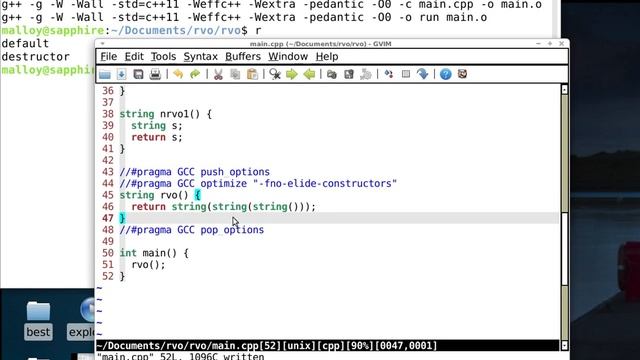Click the Find help toolbar icon
The image size is (640, 360).
point(462,74)
